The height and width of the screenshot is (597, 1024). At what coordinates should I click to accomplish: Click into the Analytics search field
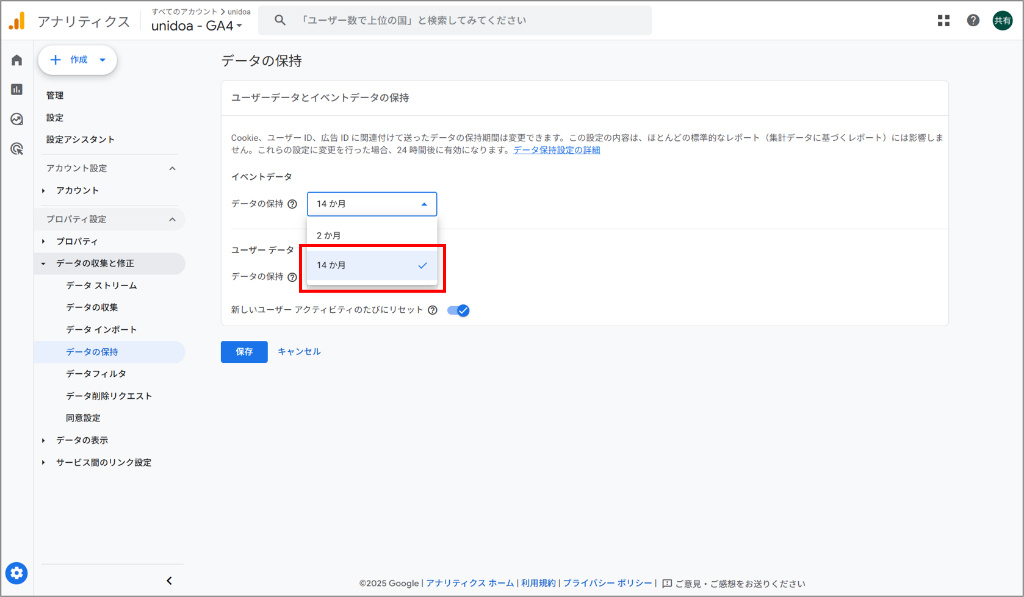pos(455,20)
